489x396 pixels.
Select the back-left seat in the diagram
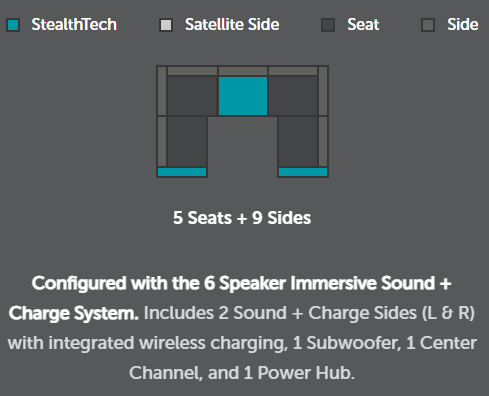click(x=192, y=96)
